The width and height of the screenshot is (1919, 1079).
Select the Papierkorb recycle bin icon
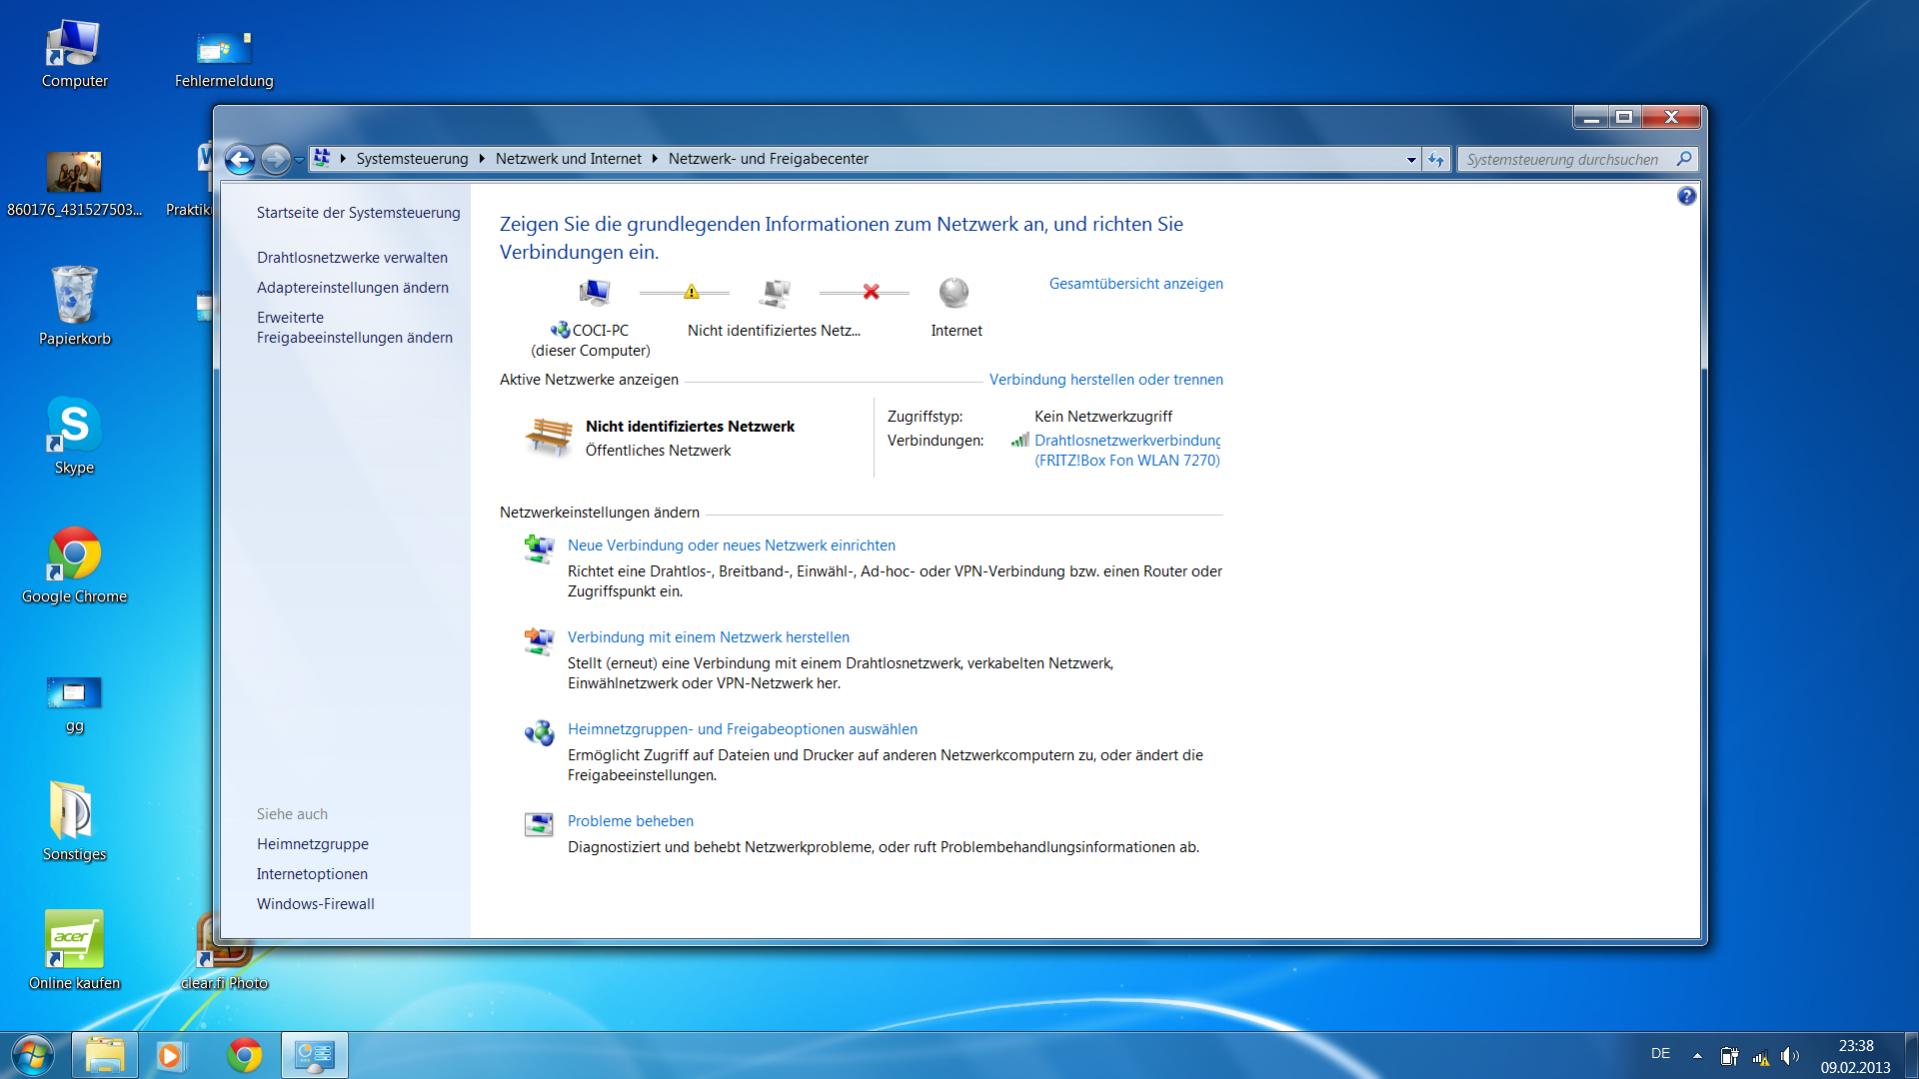[74, 306]
